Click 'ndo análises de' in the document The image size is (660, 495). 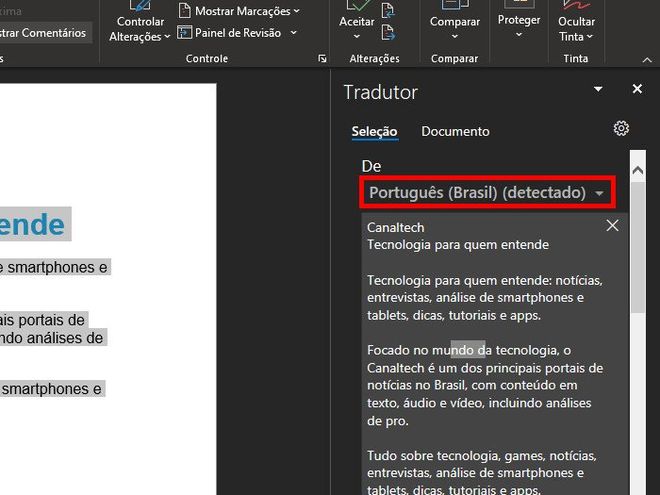pos(51,338)
